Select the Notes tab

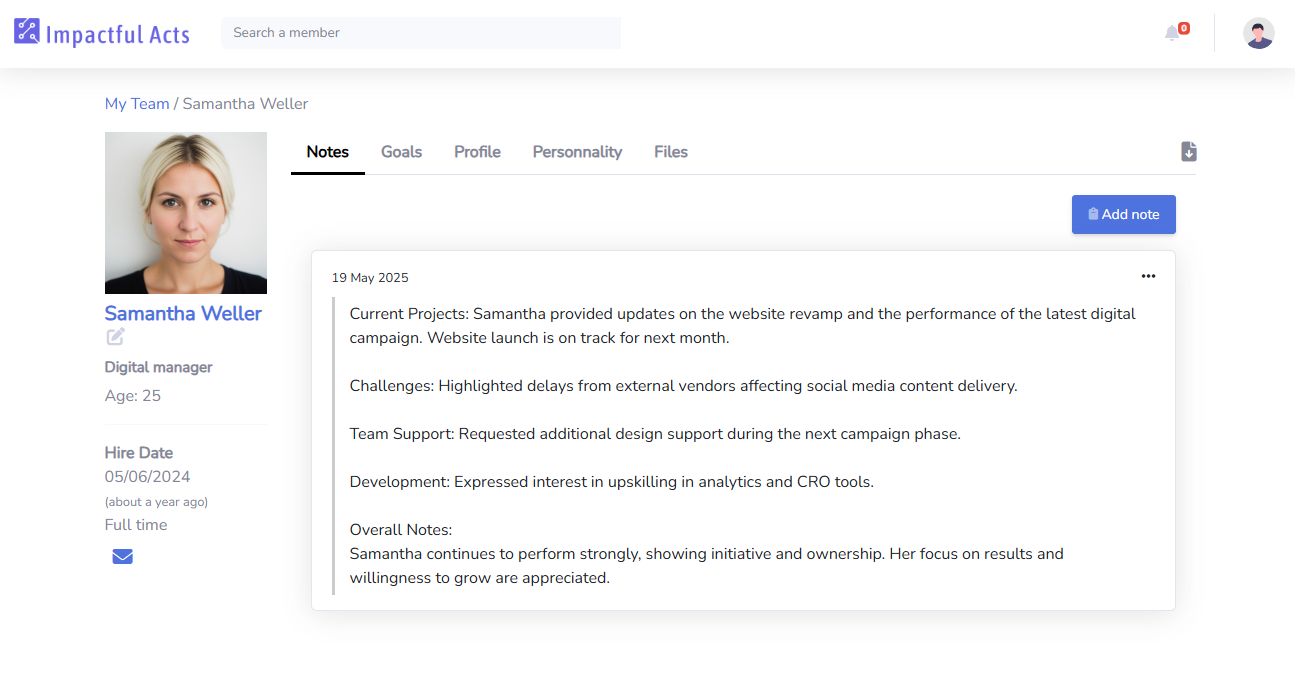pyautogui.click(x=327, y=152)
